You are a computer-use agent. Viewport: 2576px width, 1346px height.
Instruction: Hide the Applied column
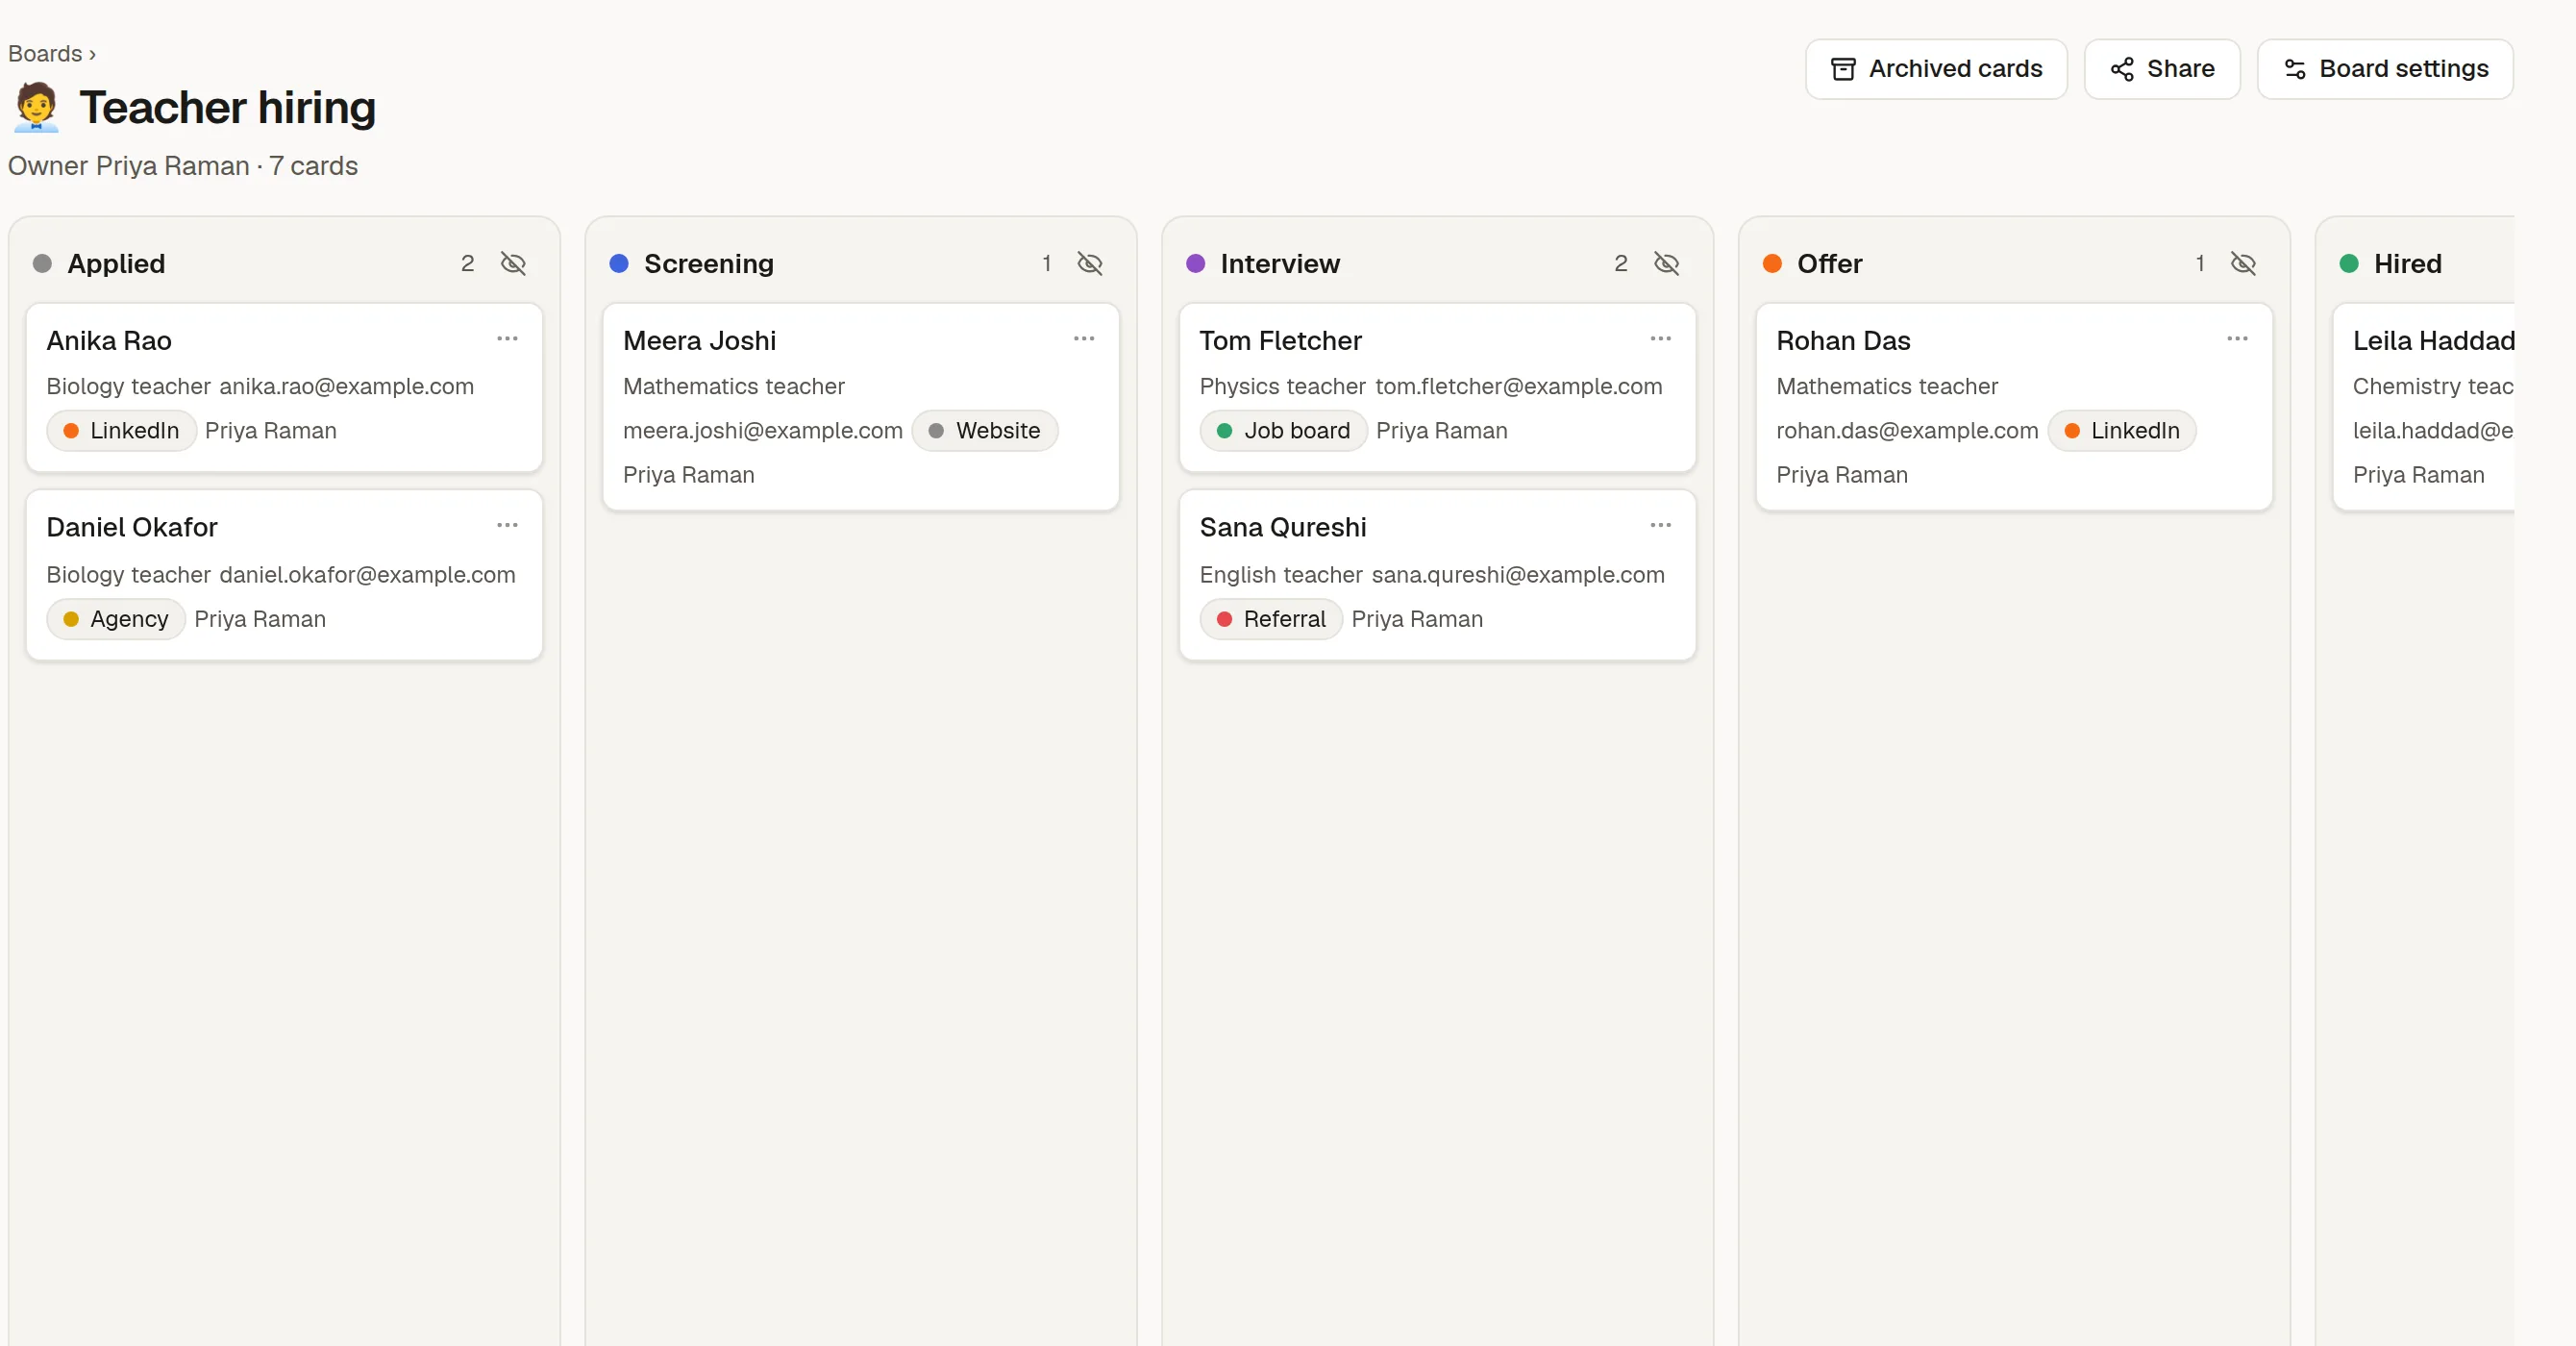(513, 264)
